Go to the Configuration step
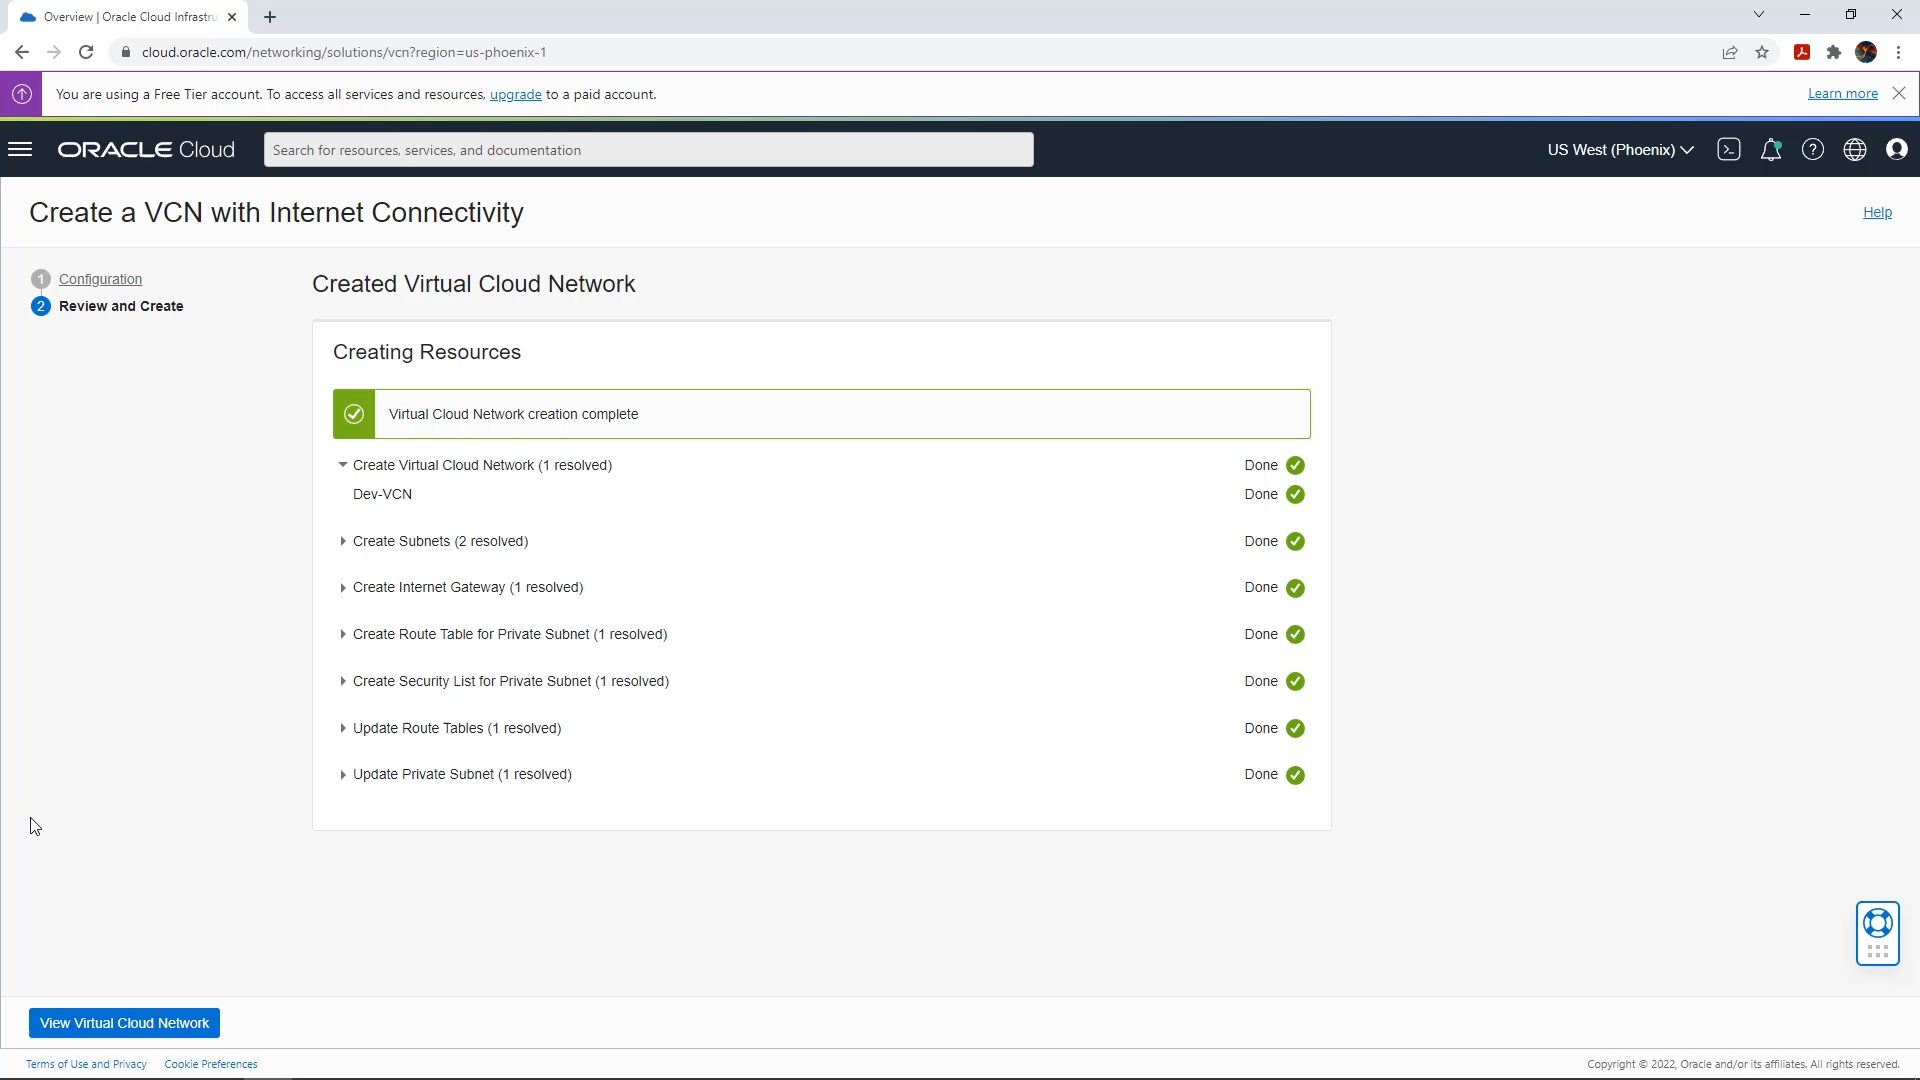The height and width of the screenshot is (1080, 1920). (100, 279)
